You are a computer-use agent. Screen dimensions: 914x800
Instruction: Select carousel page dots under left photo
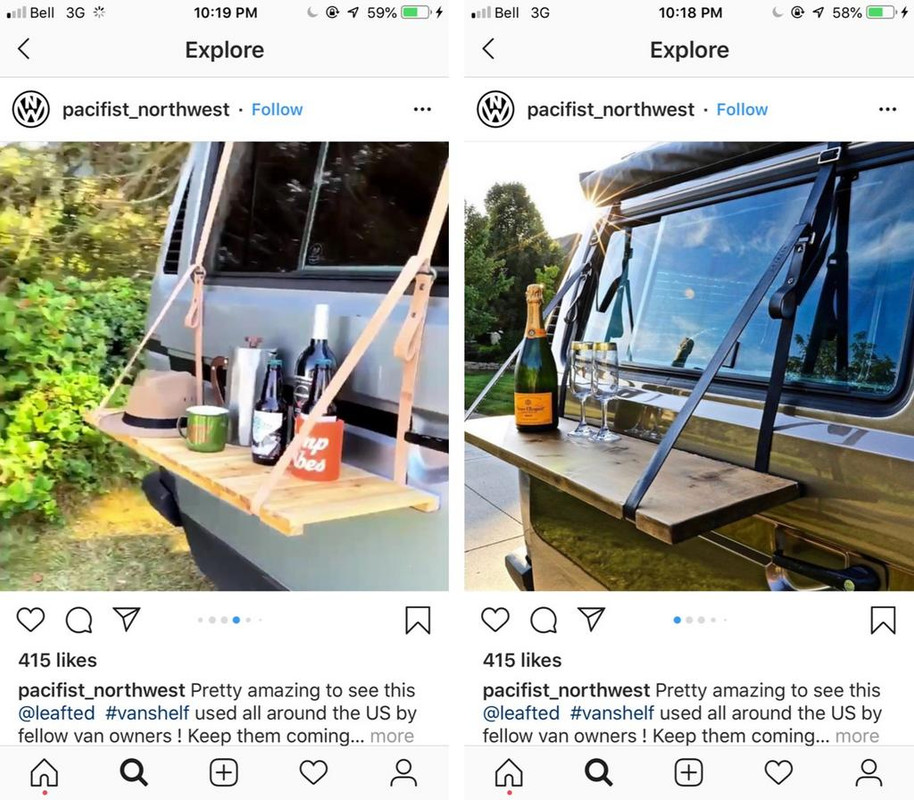230,620
